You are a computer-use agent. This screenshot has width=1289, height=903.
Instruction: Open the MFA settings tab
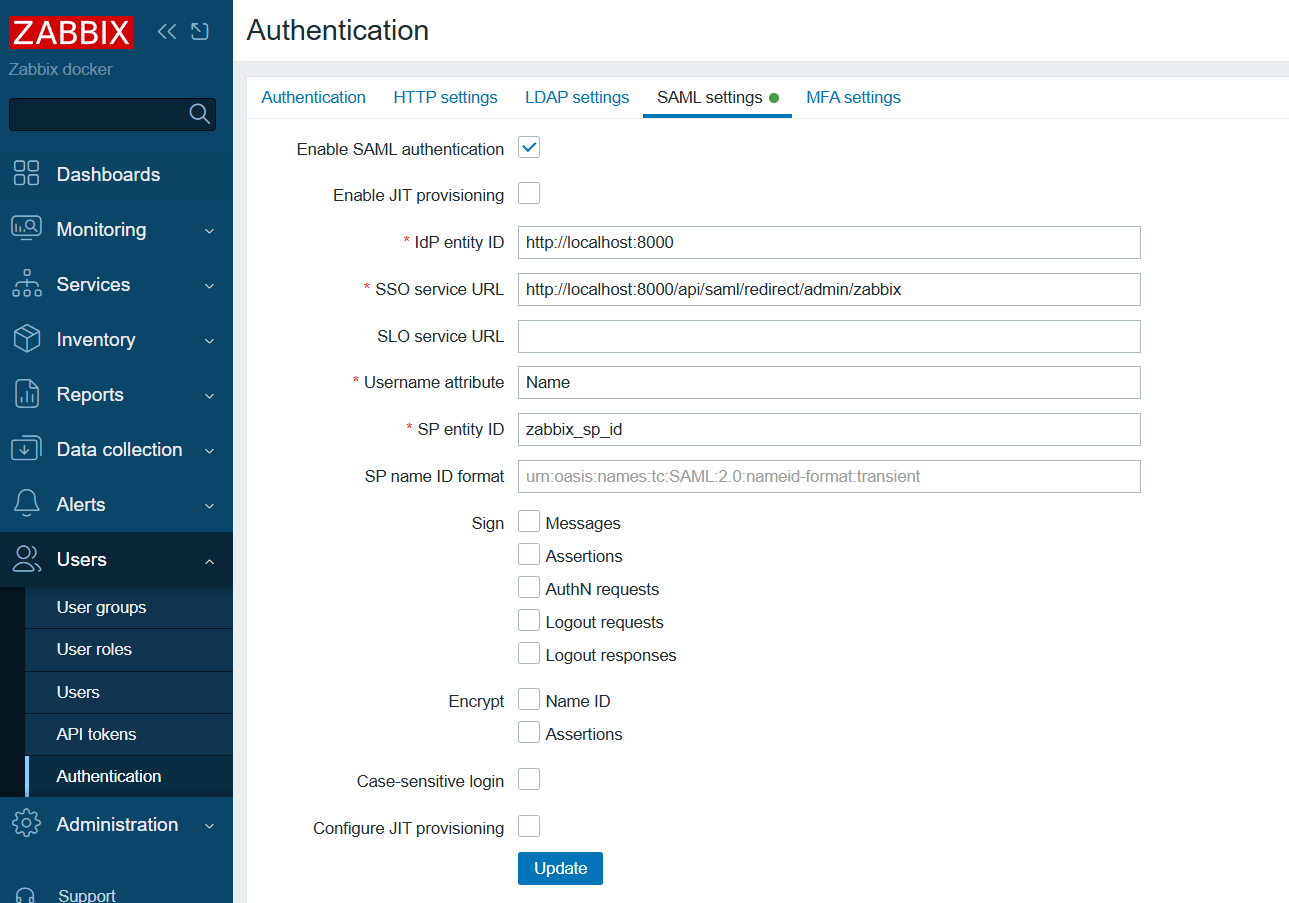pos(852,97)
